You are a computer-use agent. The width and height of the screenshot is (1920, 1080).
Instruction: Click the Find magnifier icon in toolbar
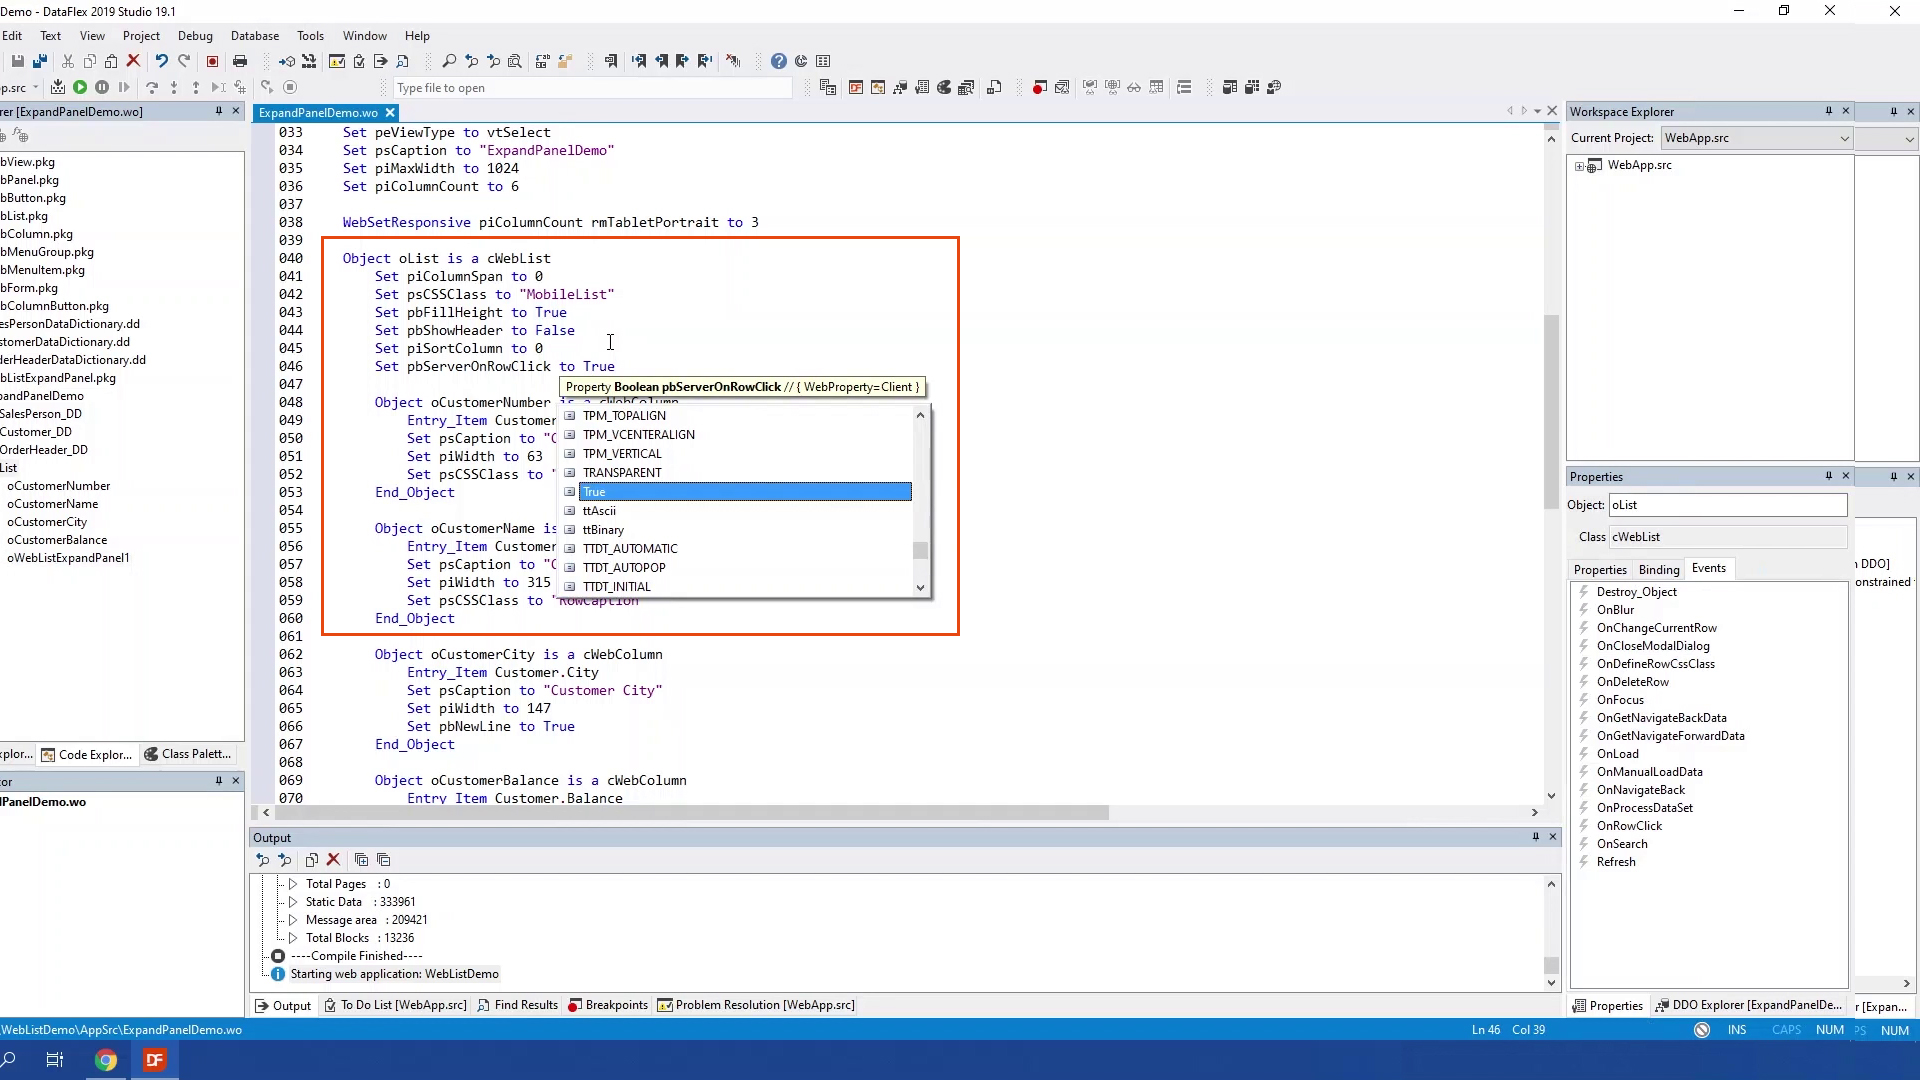point(449,61)
